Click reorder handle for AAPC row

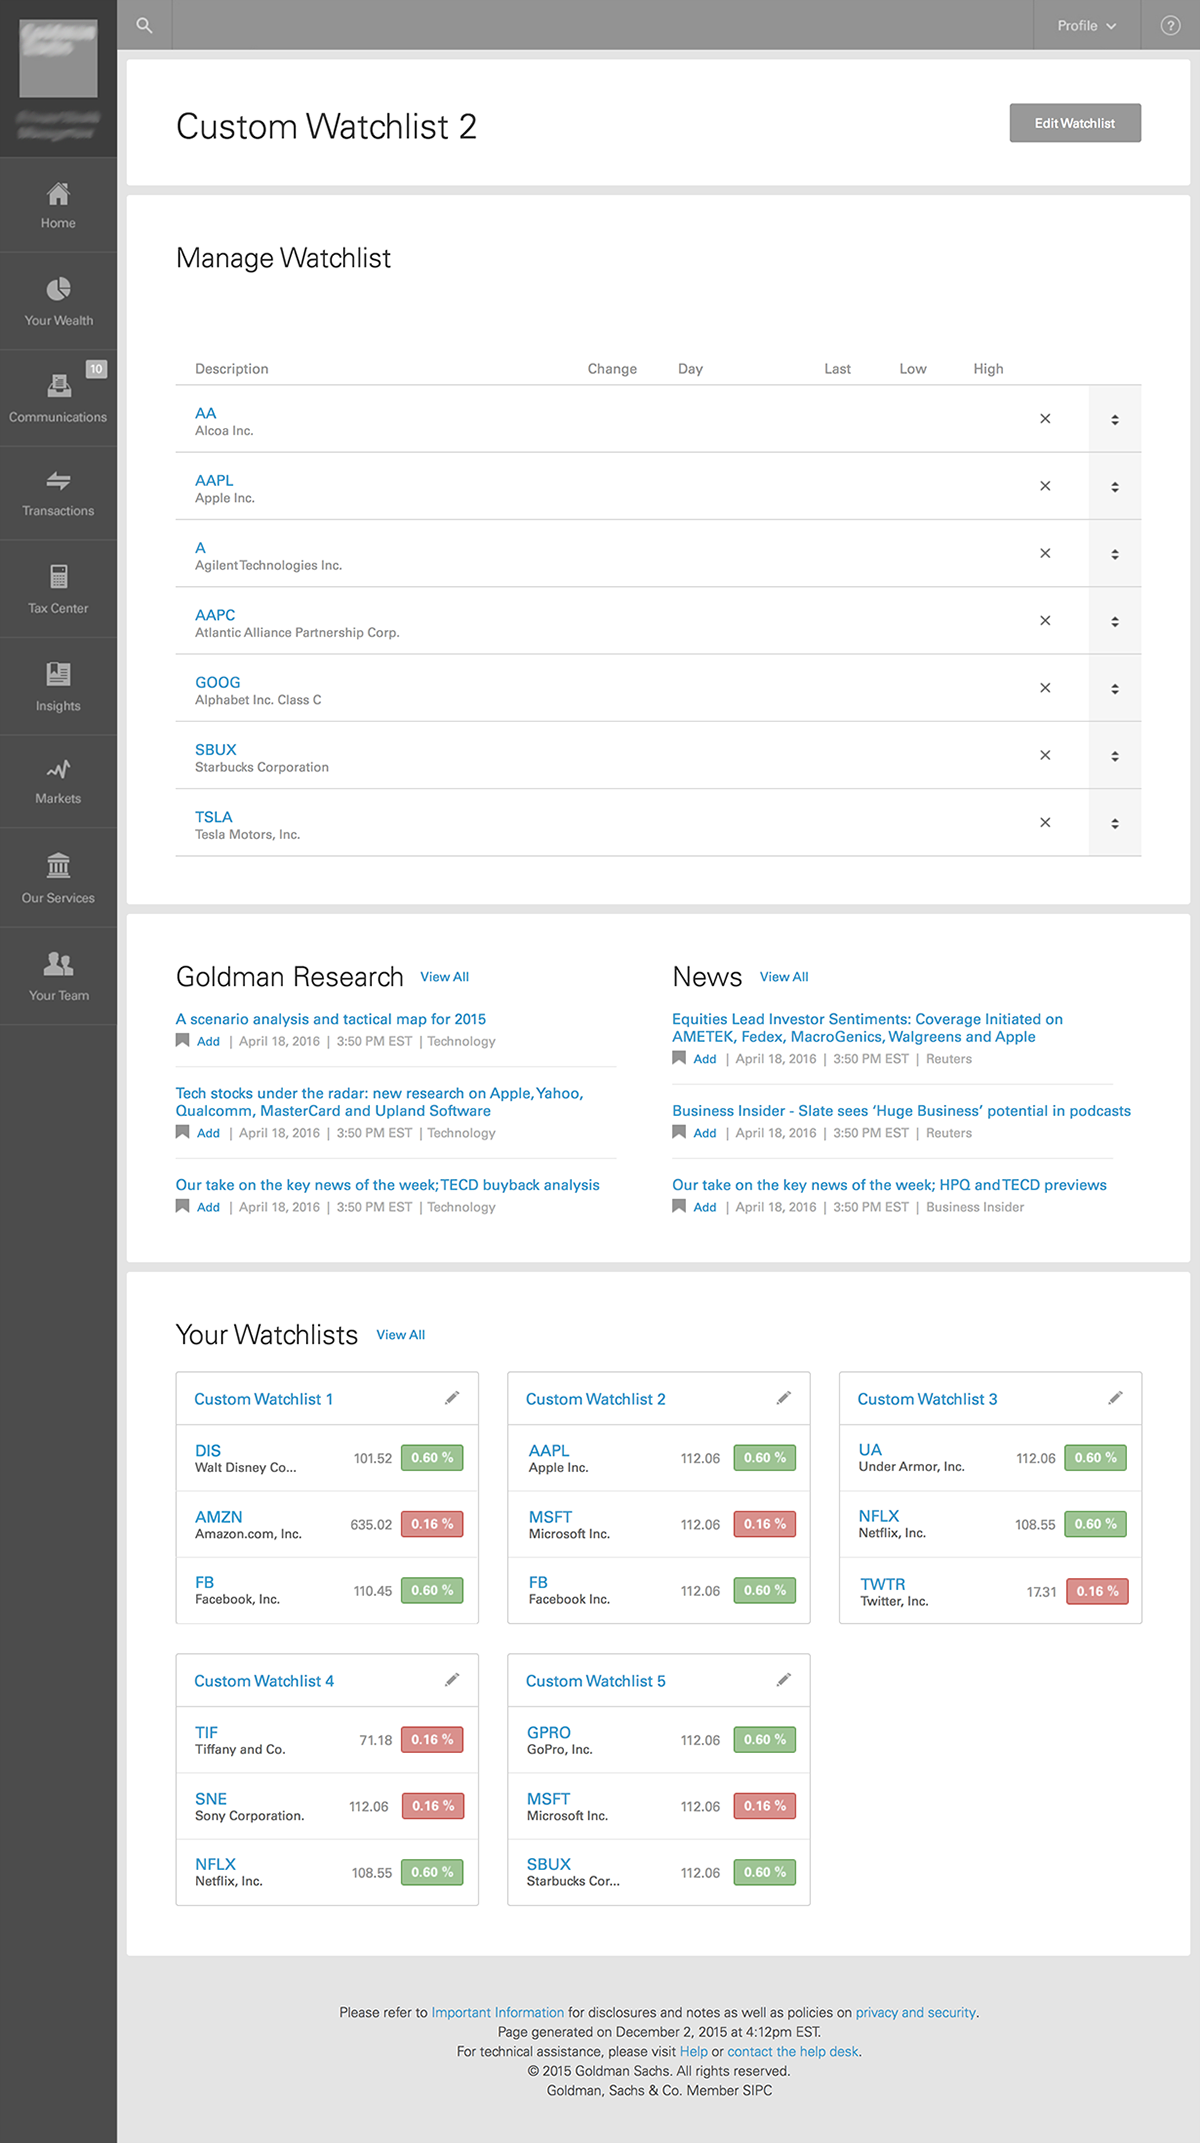pos(1115,621)
